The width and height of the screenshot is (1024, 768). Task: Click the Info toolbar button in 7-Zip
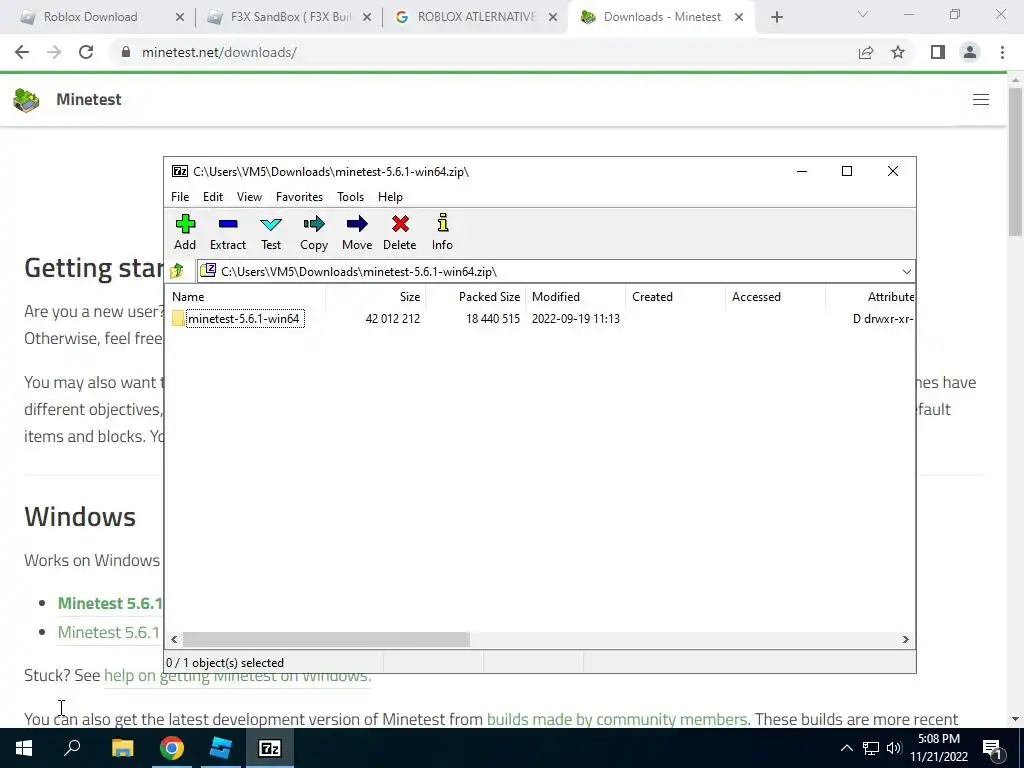(442, 232)
